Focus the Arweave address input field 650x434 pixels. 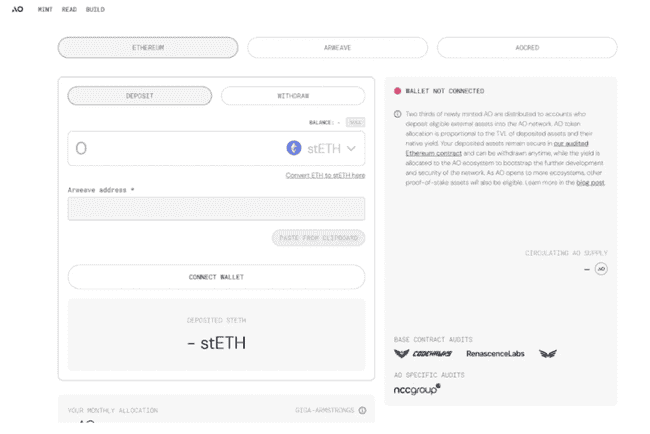[216, 209]
